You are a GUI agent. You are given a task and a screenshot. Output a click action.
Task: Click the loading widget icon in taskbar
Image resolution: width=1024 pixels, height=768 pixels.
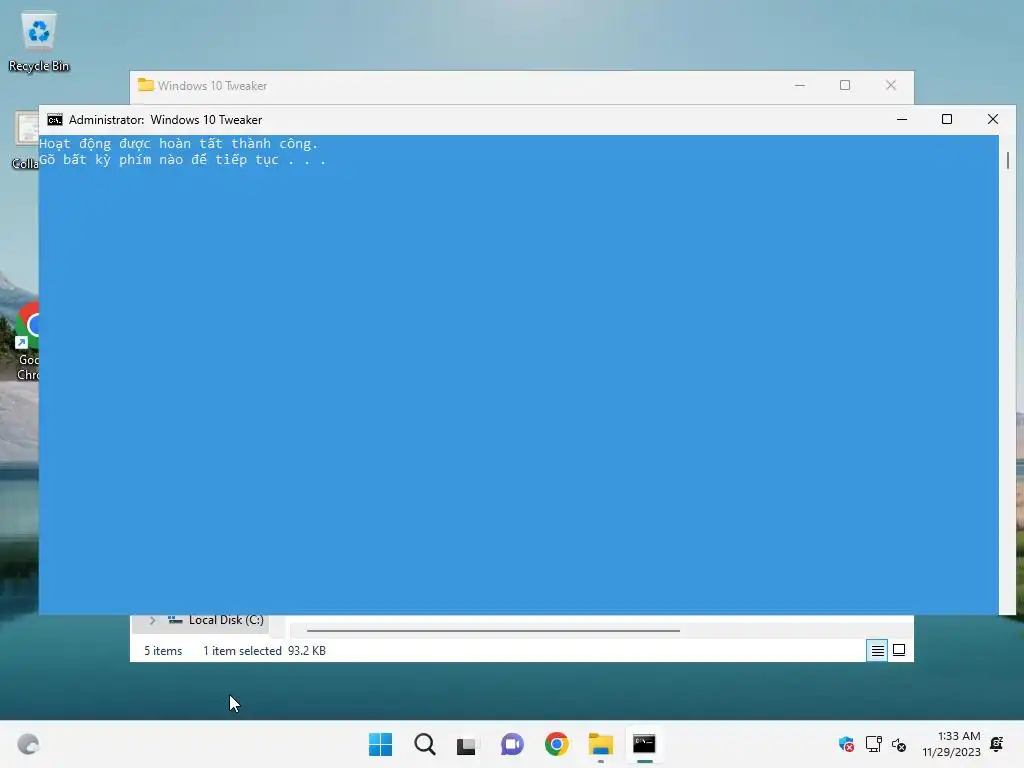[x=28, y=744]
